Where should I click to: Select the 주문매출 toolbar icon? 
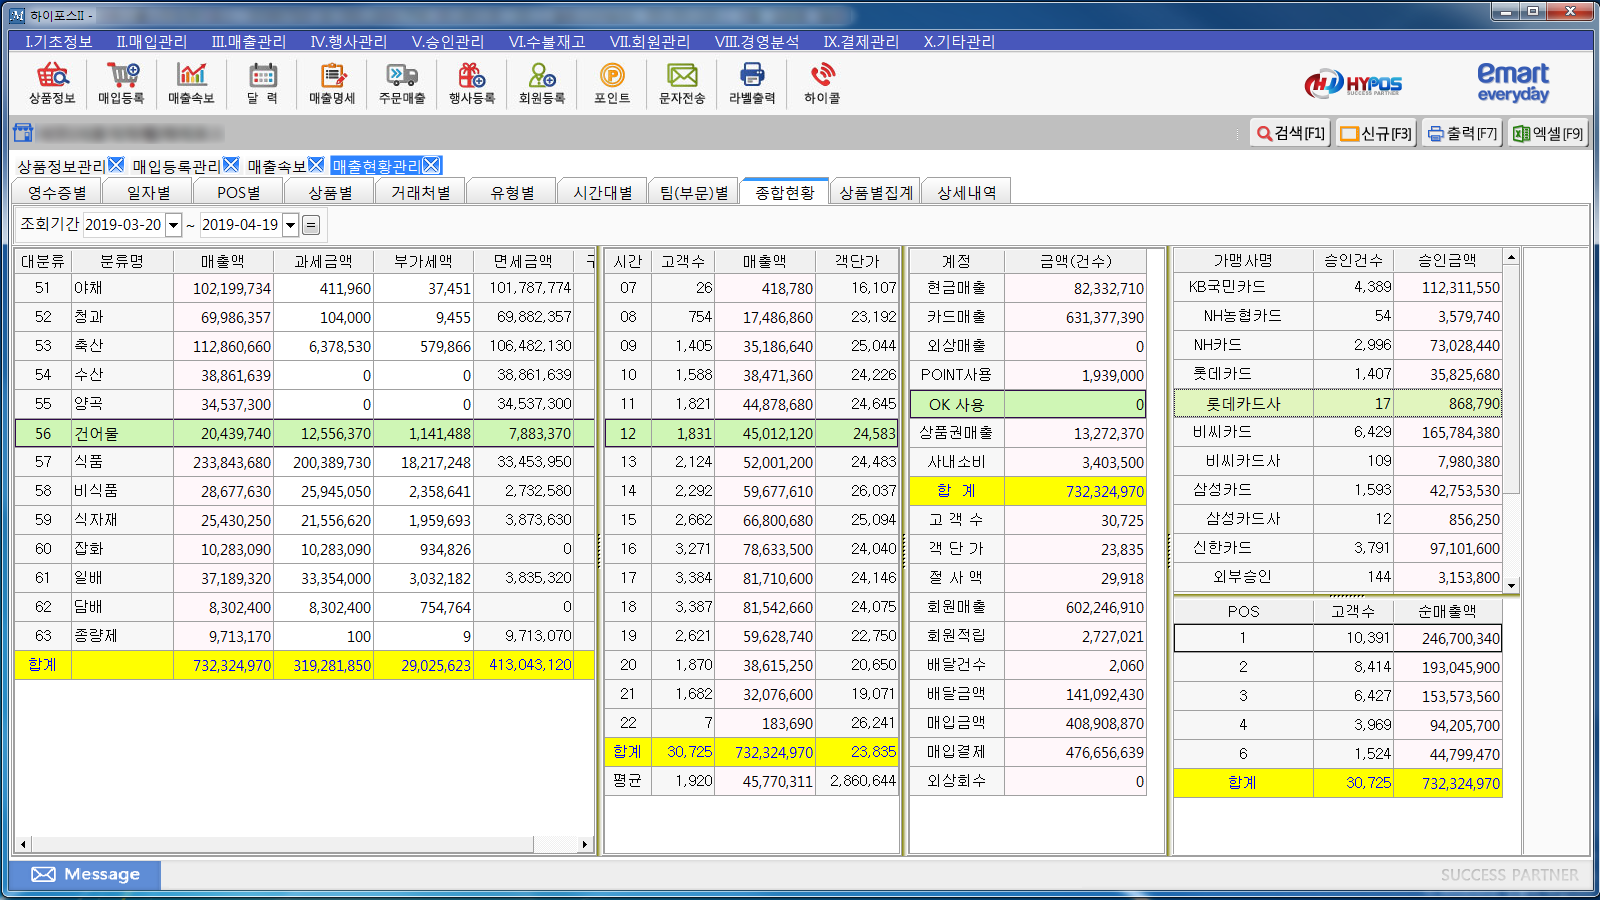tap(402, 83)
